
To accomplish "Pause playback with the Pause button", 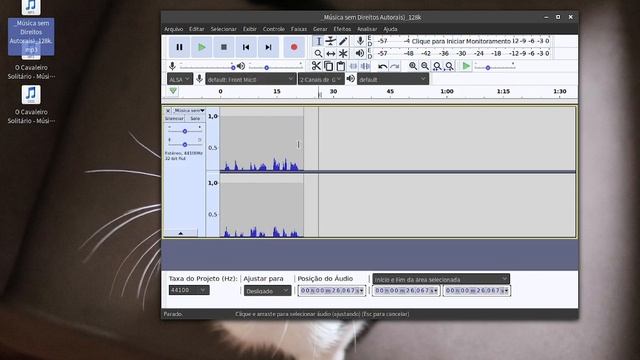I will [x=179, y=47].
